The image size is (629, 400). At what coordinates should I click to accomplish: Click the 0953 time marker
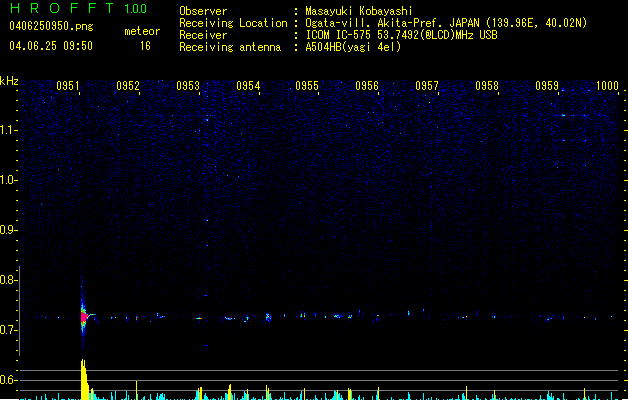coord(188,86)
